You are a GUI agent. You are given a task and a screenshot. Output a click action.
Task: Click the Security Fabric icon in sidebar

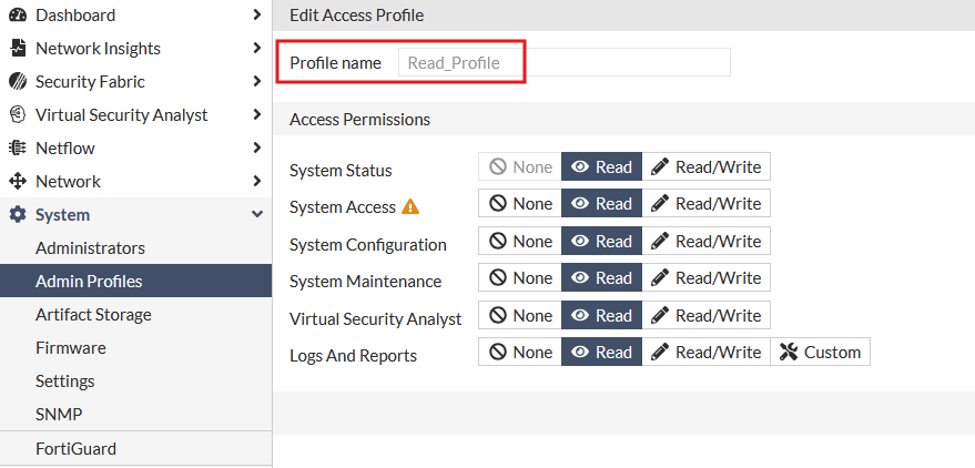tap(18, 82)
